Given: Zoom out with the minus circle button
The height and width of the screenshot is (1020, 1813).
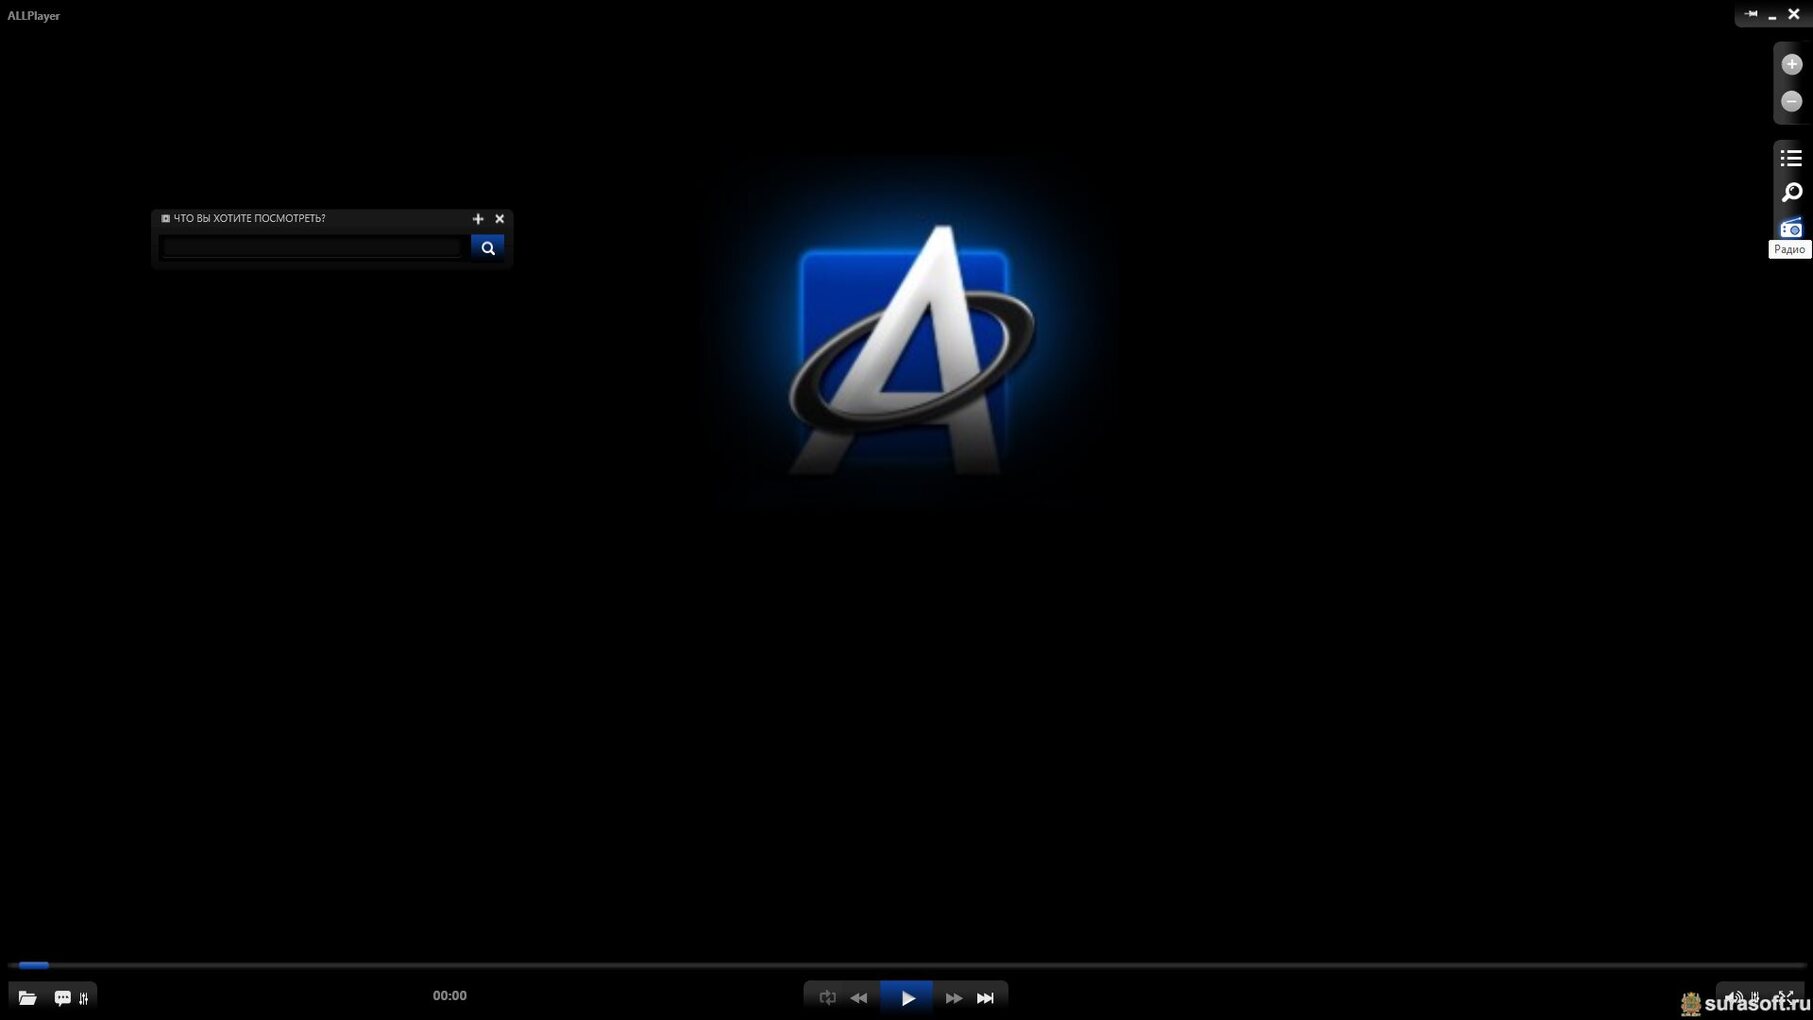Looking at the screenshot, I should pyautogui.click(x=1791, y=101).
